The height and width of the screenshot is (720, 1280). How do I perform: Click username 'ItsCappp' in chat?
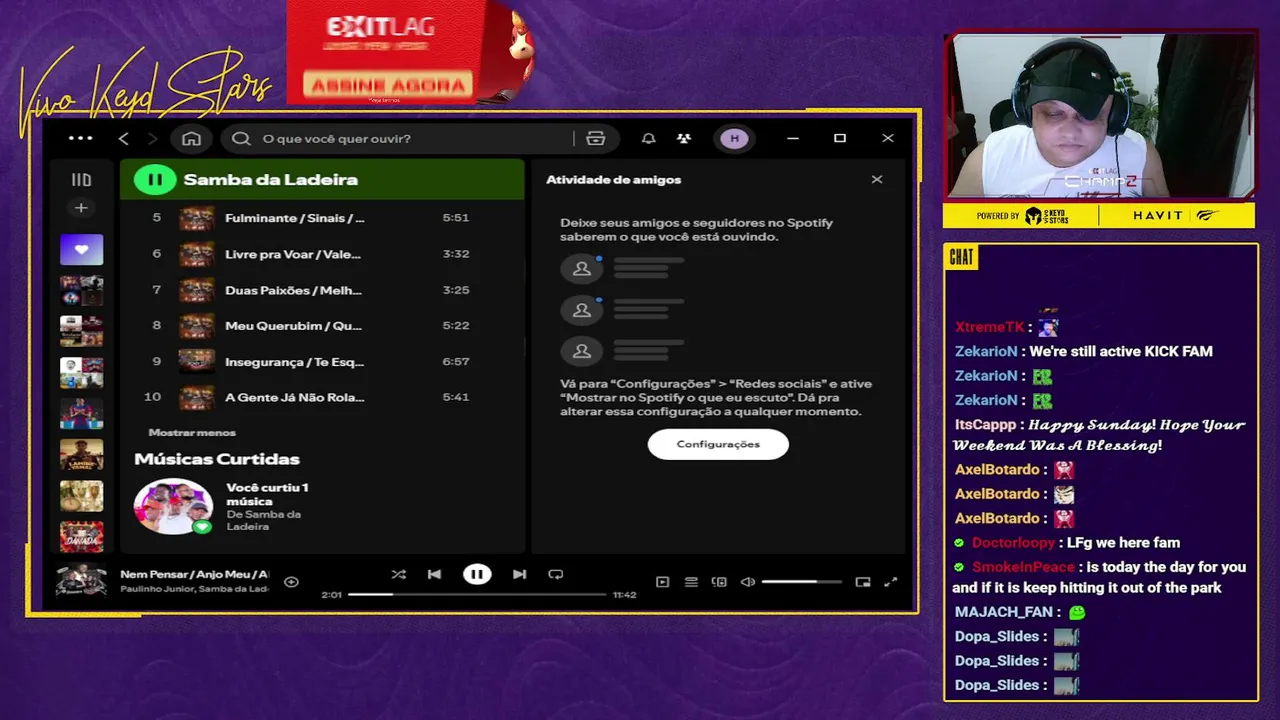986,425
